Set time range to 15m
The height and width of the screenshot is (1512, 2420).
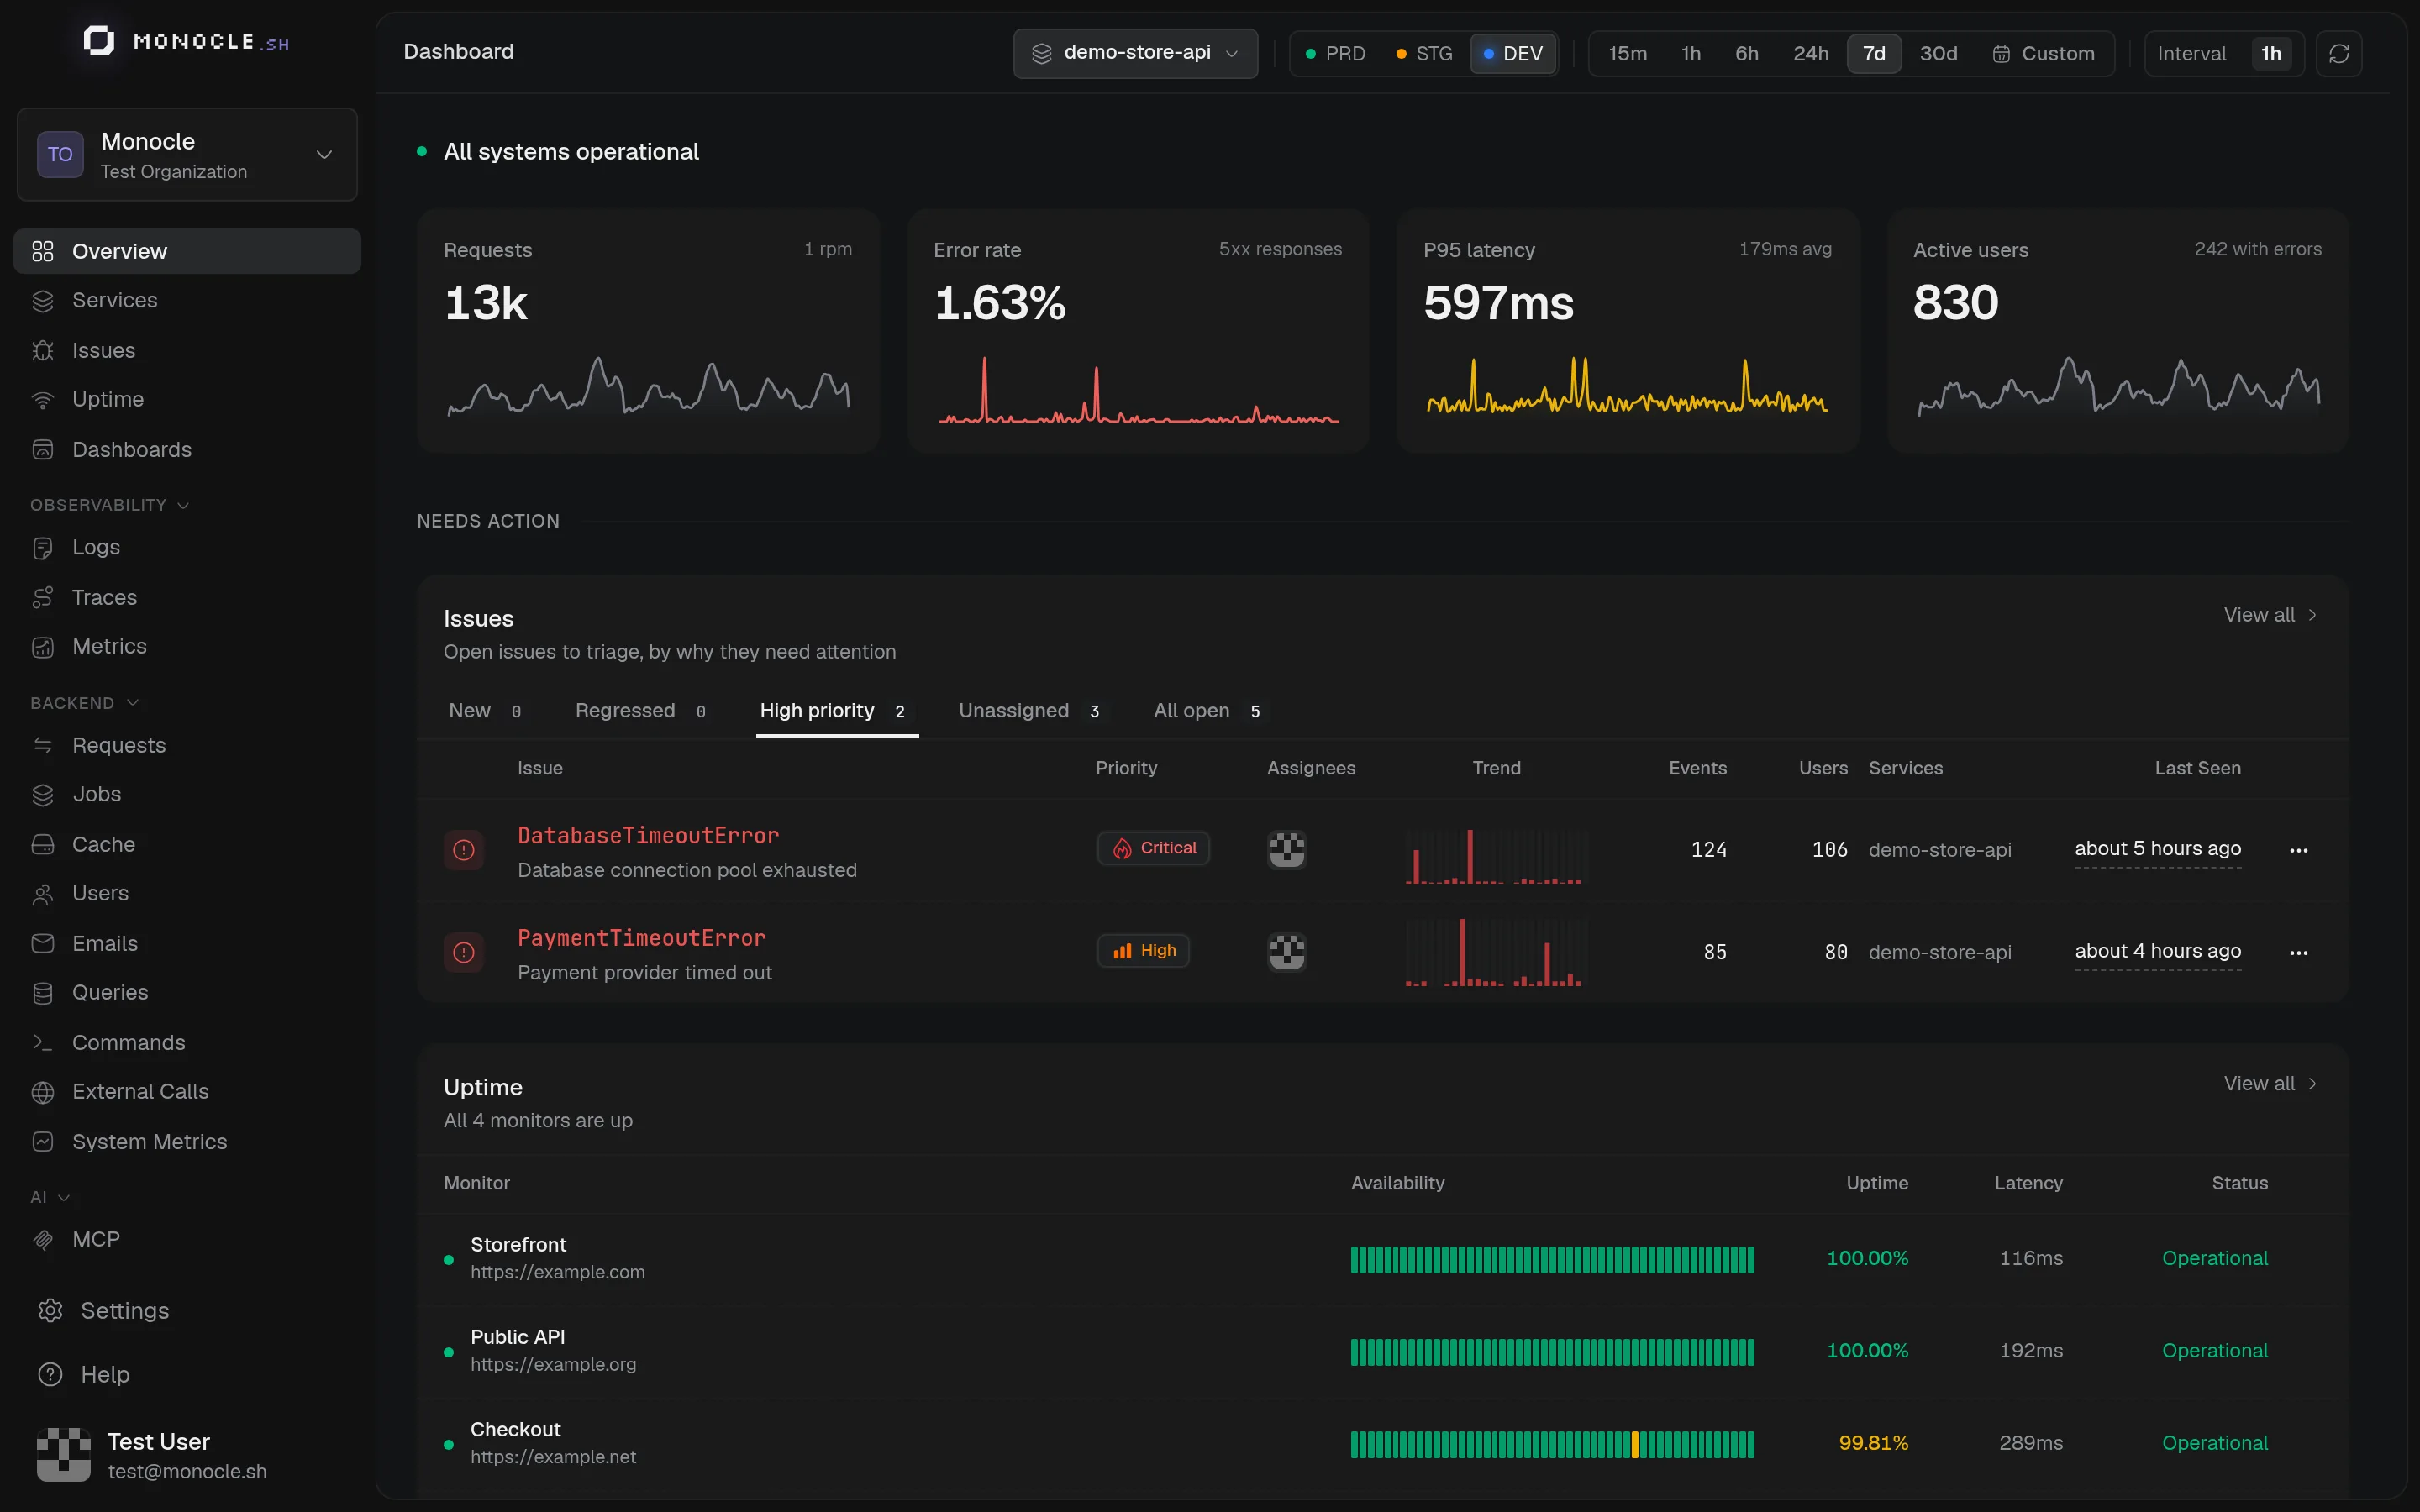point(1627,53)
